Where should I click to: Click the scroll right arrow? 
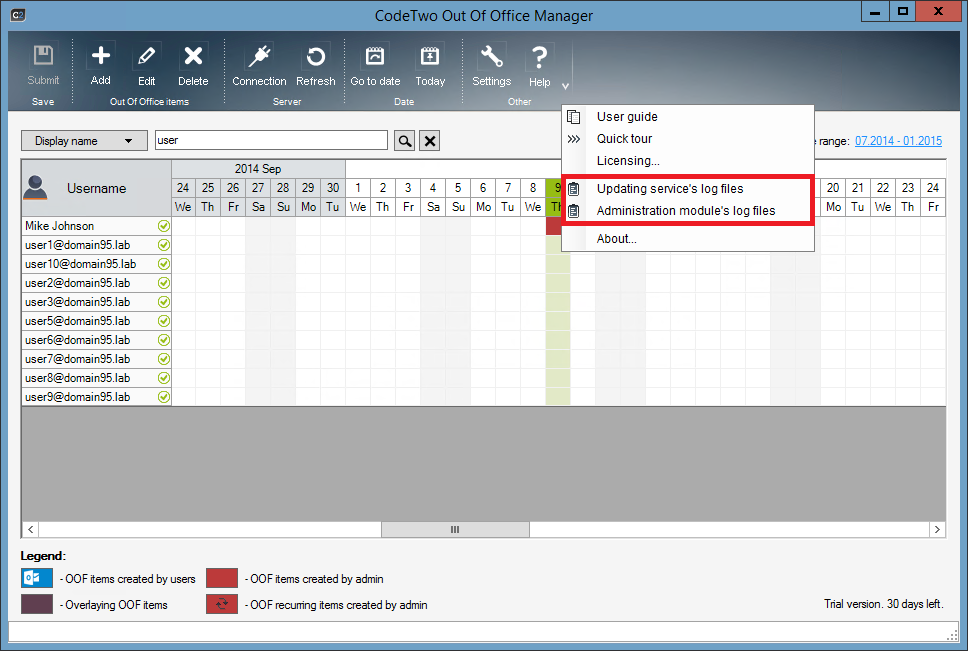[x=937, y=529]
